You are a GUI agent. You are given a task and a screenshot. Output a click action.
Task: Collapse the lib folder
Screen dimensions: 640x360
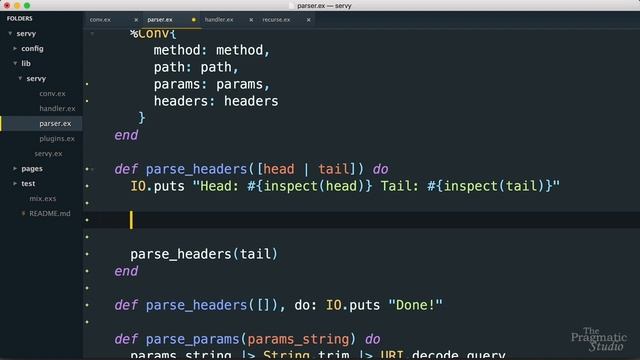click(x=15, y=63)
